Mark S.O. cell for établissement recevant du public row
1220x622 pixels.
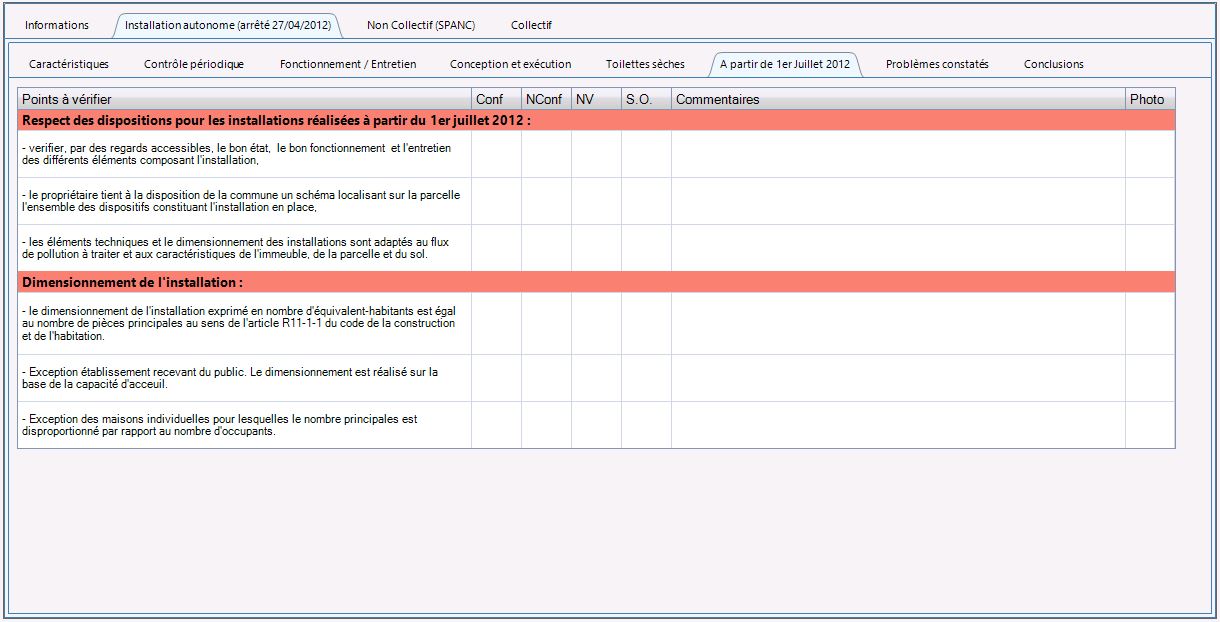click(646, 378)
